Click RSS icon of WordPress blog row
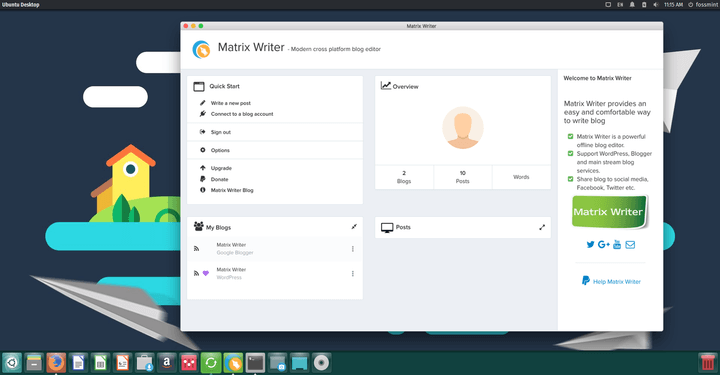Viewport: 720px width, 375px height. (197, 273)
